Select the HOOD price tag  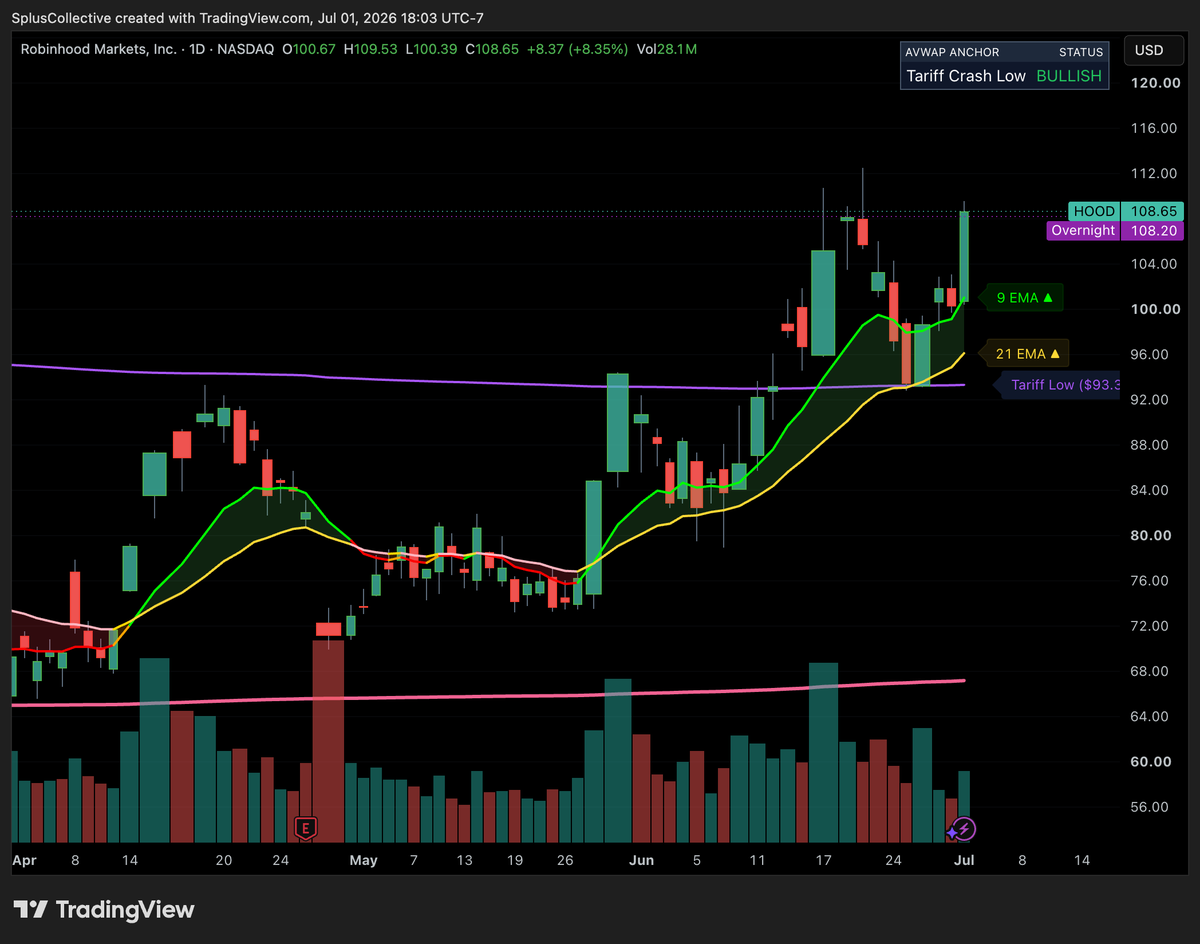[1125, 212]
